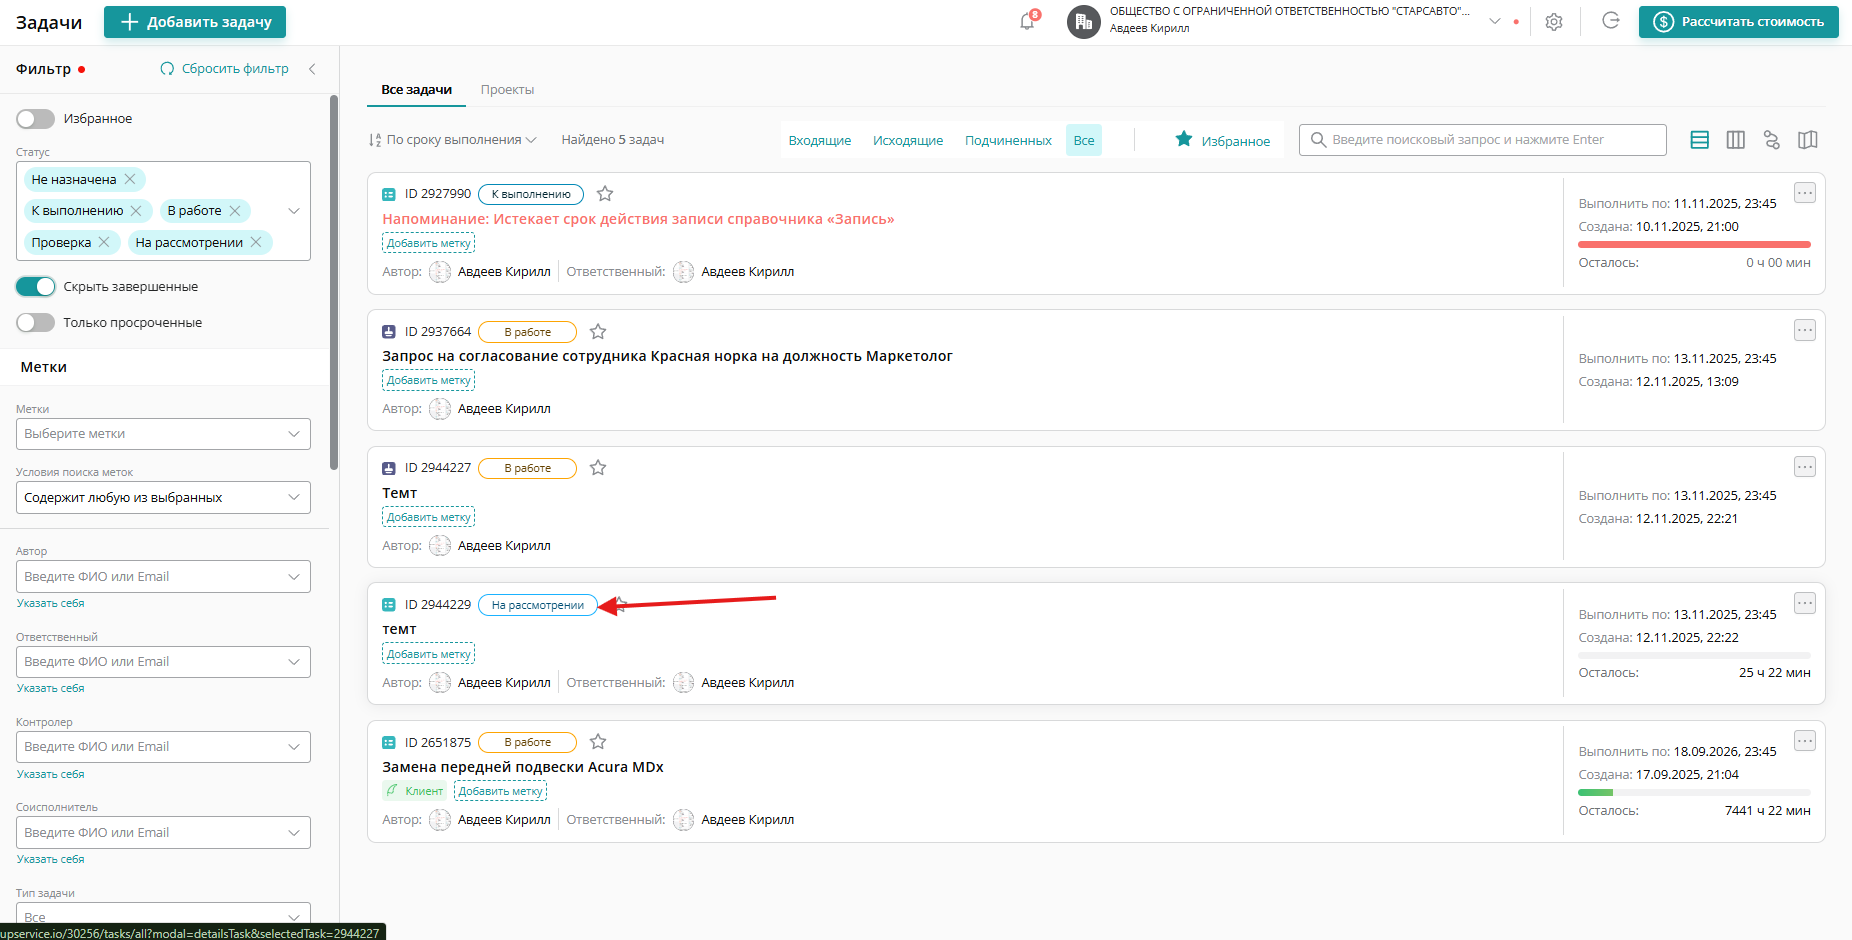The width and height of the screenshot is (1852, 940).
Task: Open the Автор filter dropdown
Action: [x=163, y=577]
